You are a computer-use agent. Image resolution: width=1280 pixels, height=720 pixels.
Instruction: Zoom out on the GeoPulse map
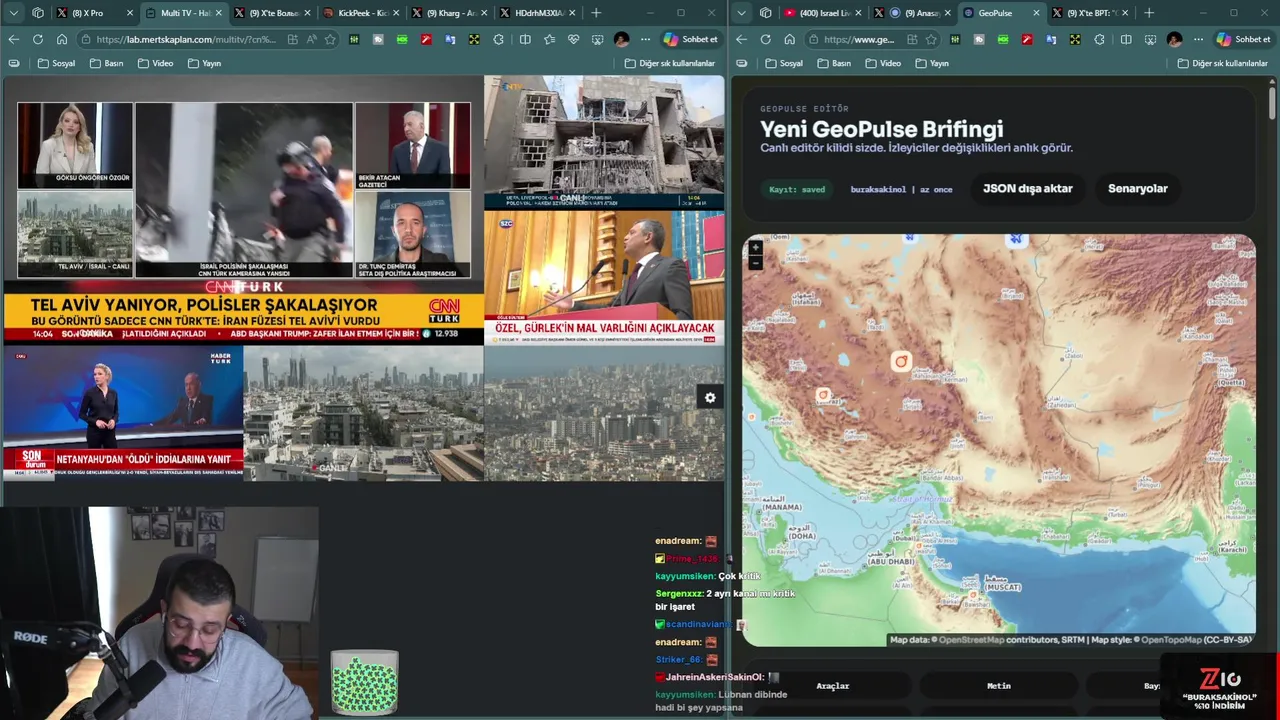755,262
